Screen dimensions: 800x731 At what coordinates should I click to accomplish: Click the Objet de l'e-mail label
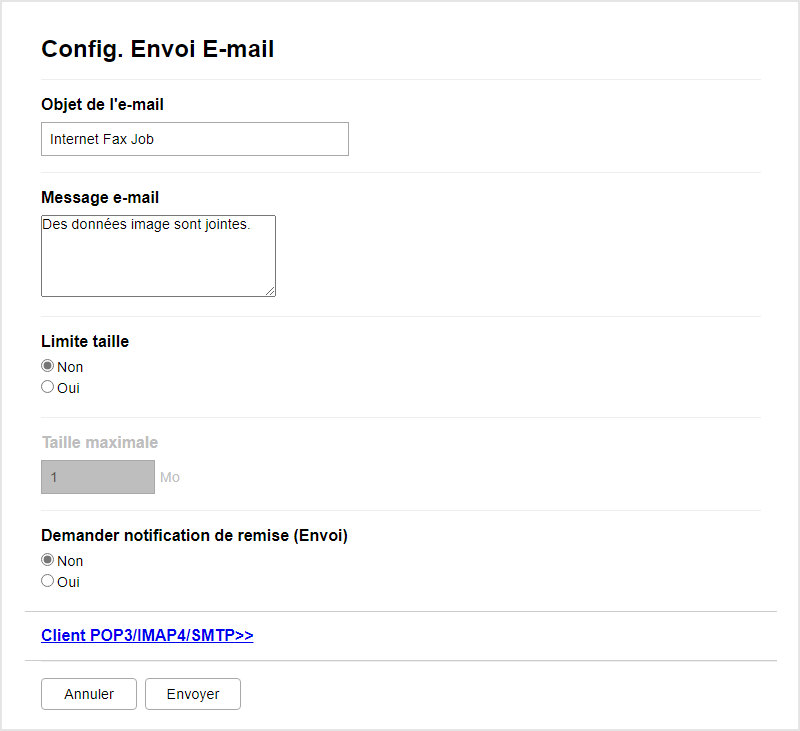point(103,105)
